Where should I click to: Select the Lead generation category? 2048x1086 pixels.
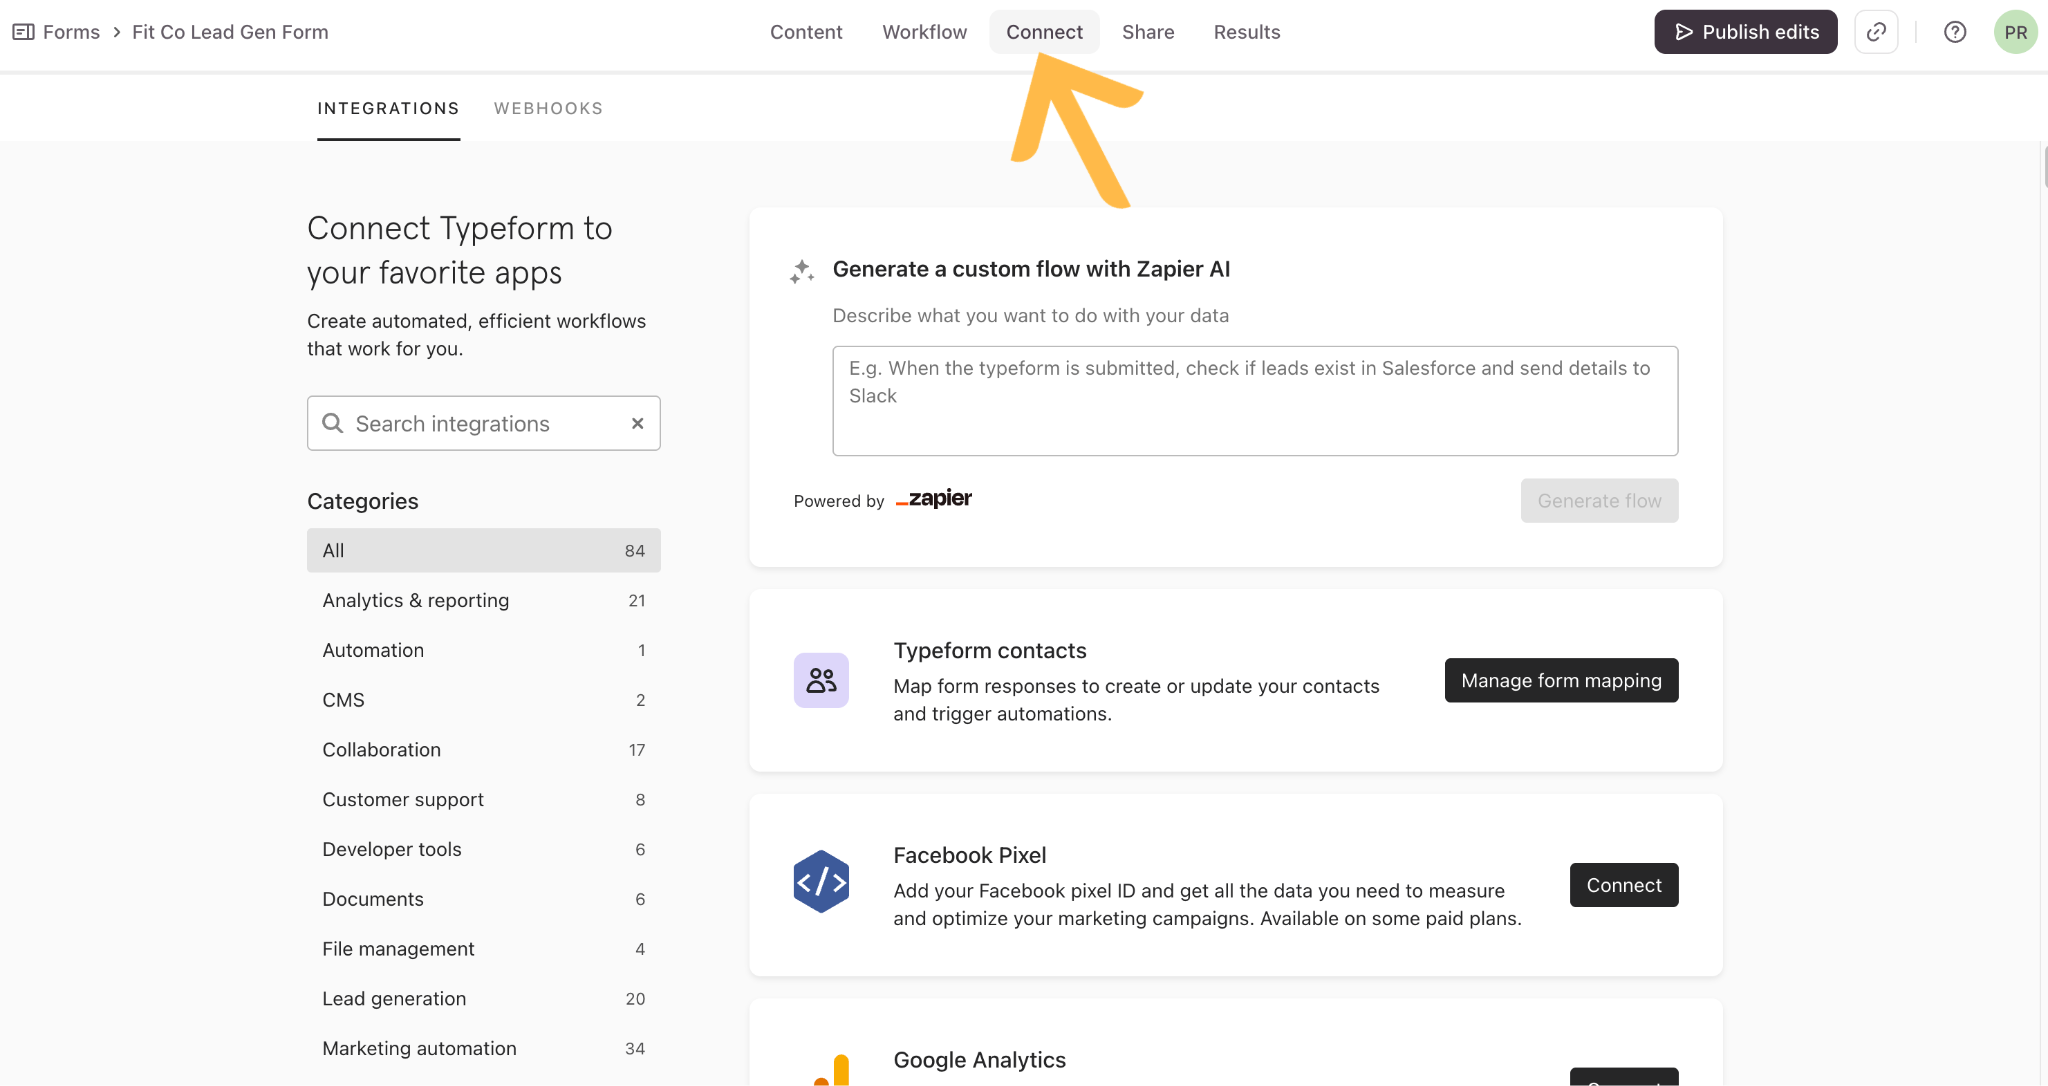pos(483,998)
